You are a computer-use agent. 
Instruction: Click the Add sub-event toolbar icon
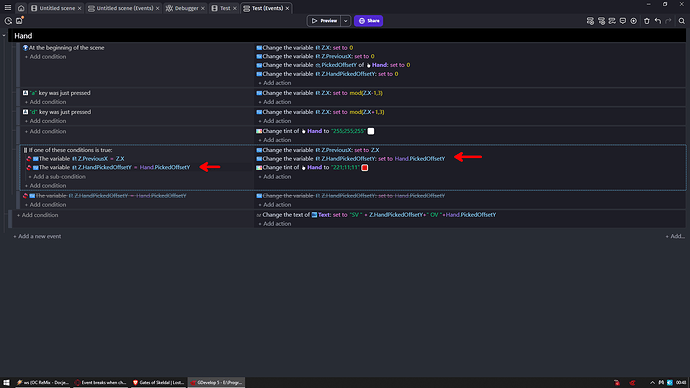(601, 21)
